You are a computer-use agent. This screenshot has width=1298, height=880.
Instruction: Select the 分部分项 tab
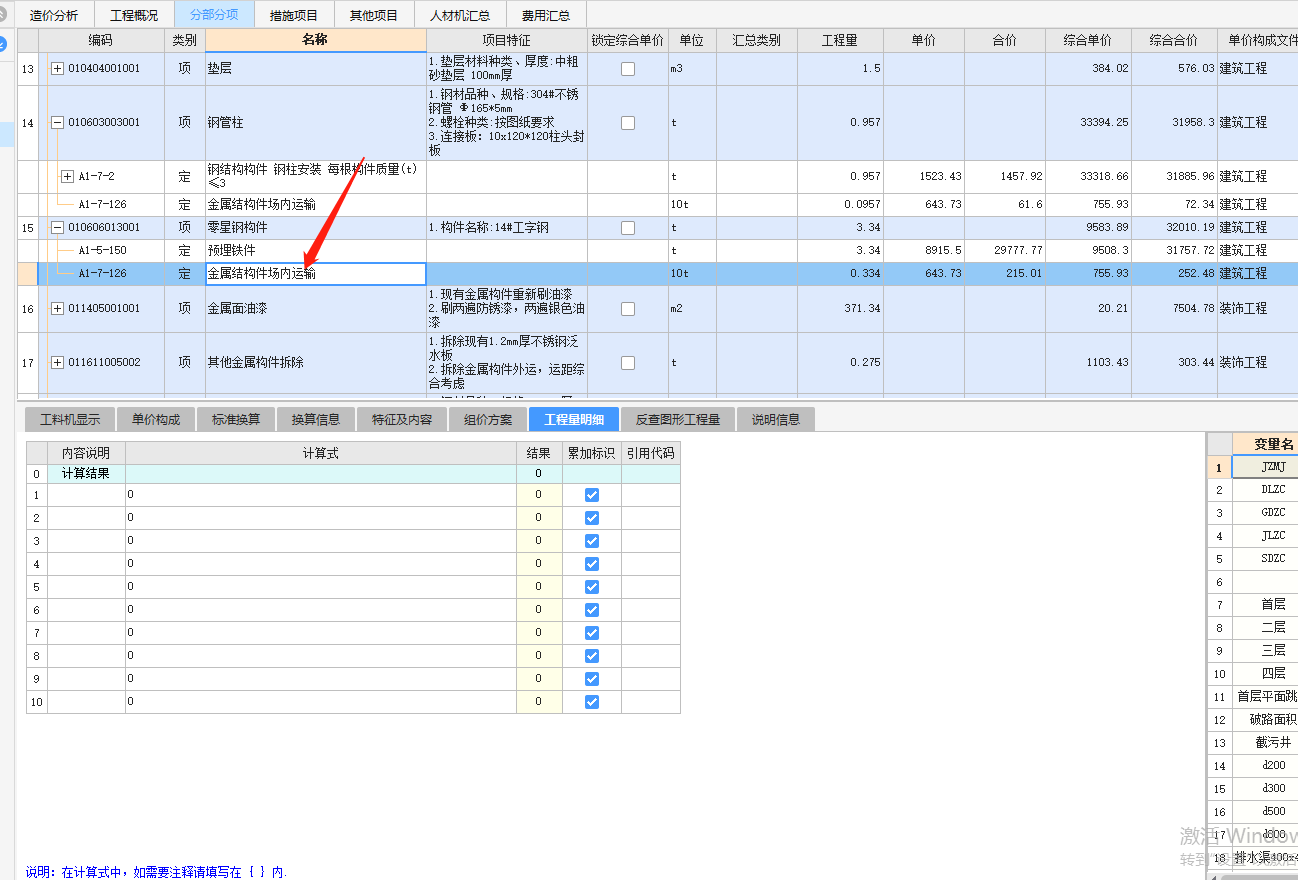pyautogui.click(x=214, y=15)
